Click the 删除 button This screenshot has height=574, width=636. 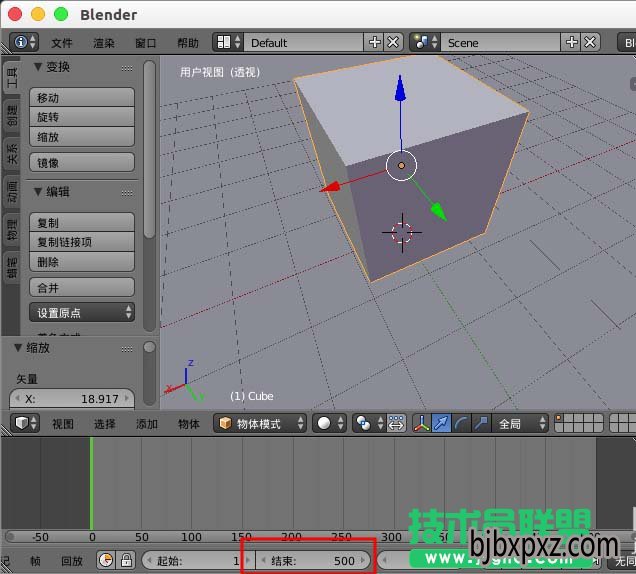coord(82,262)
